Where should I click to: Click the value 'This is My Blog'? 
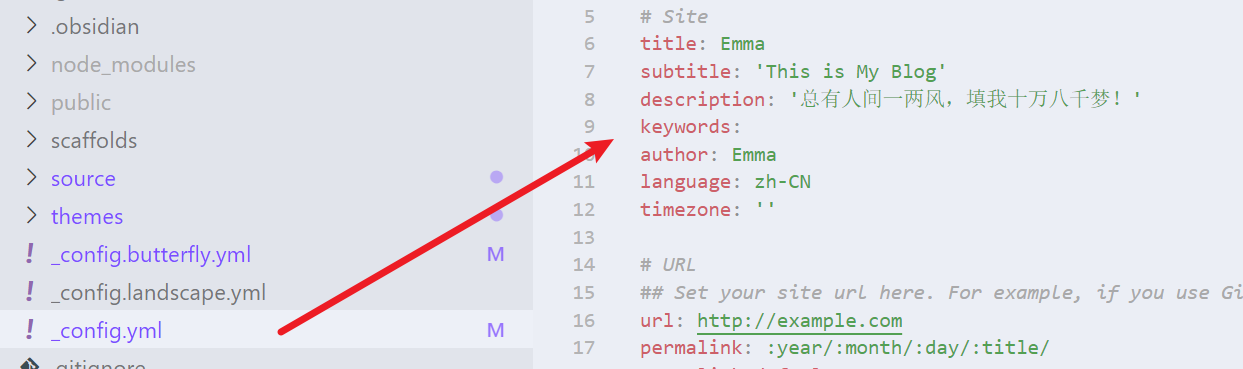pyautogui.click(x=850, y=72)
